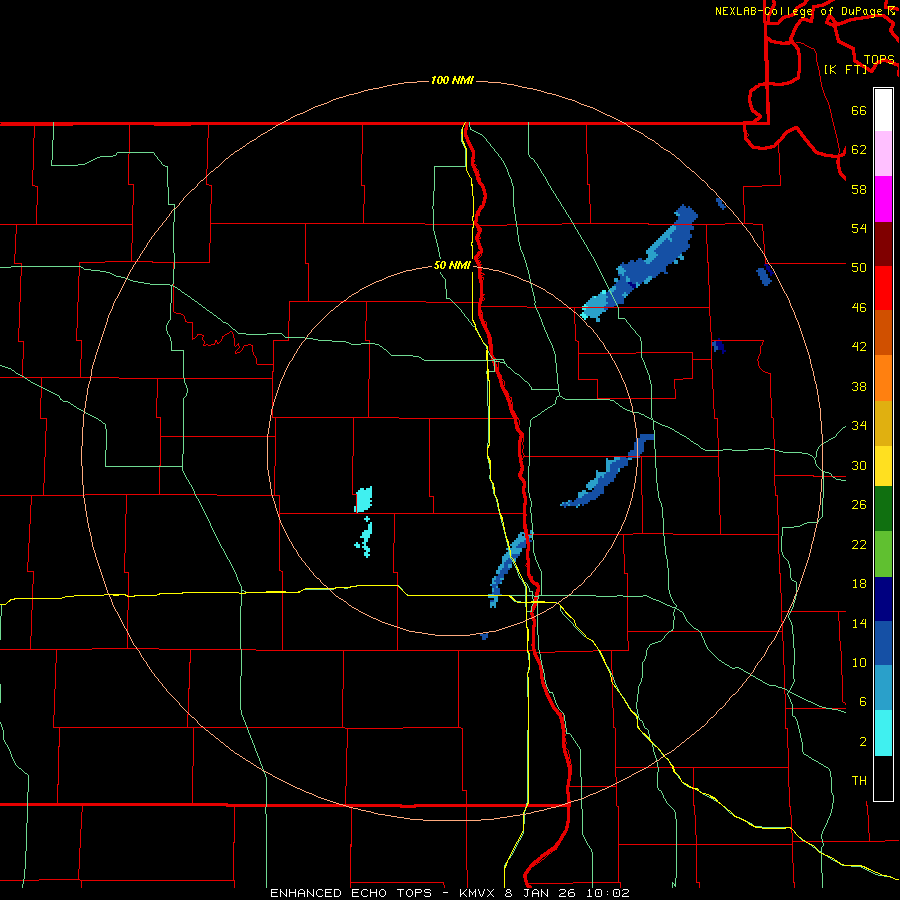Select the dark red legend swatch
Screen dimensions: 900x900
[x=883, y=244]
